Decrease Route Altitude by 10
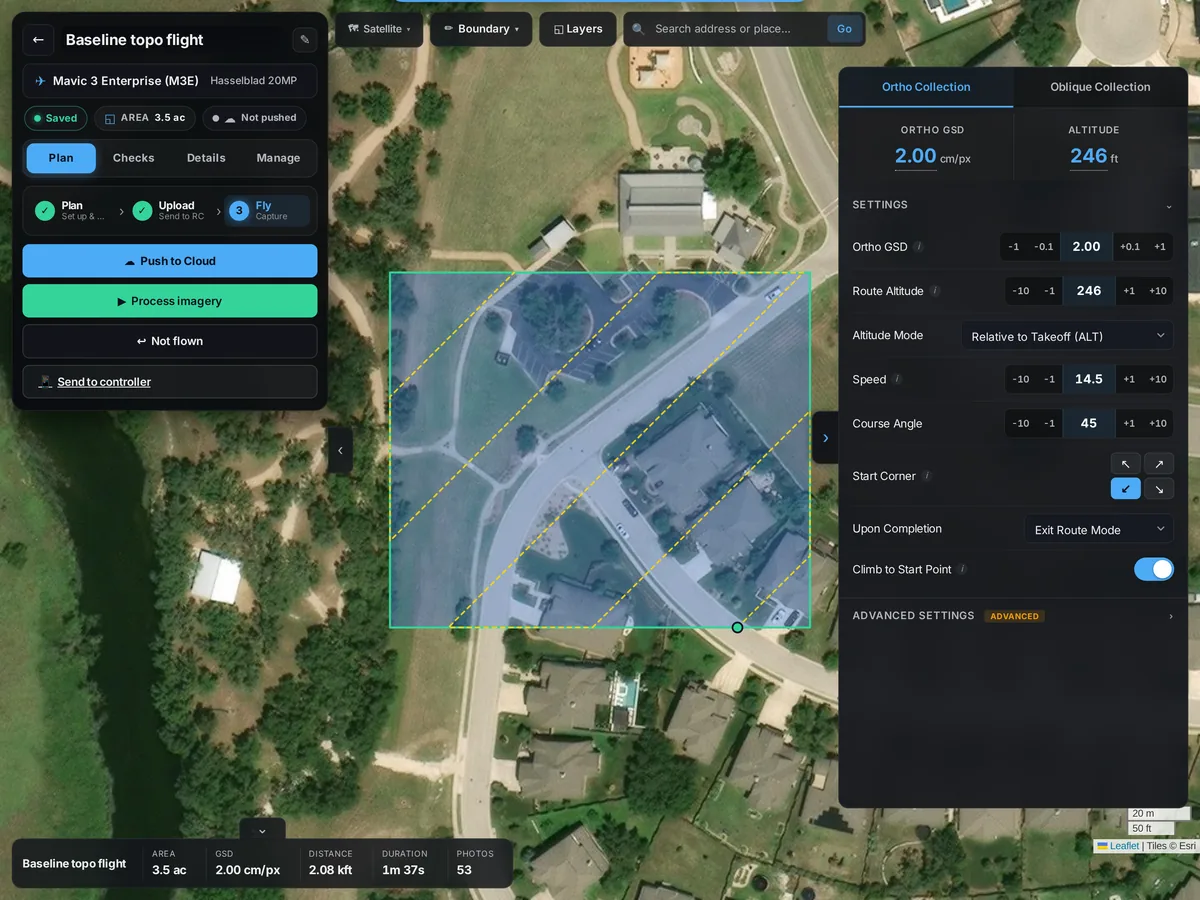 point(1020,291)
